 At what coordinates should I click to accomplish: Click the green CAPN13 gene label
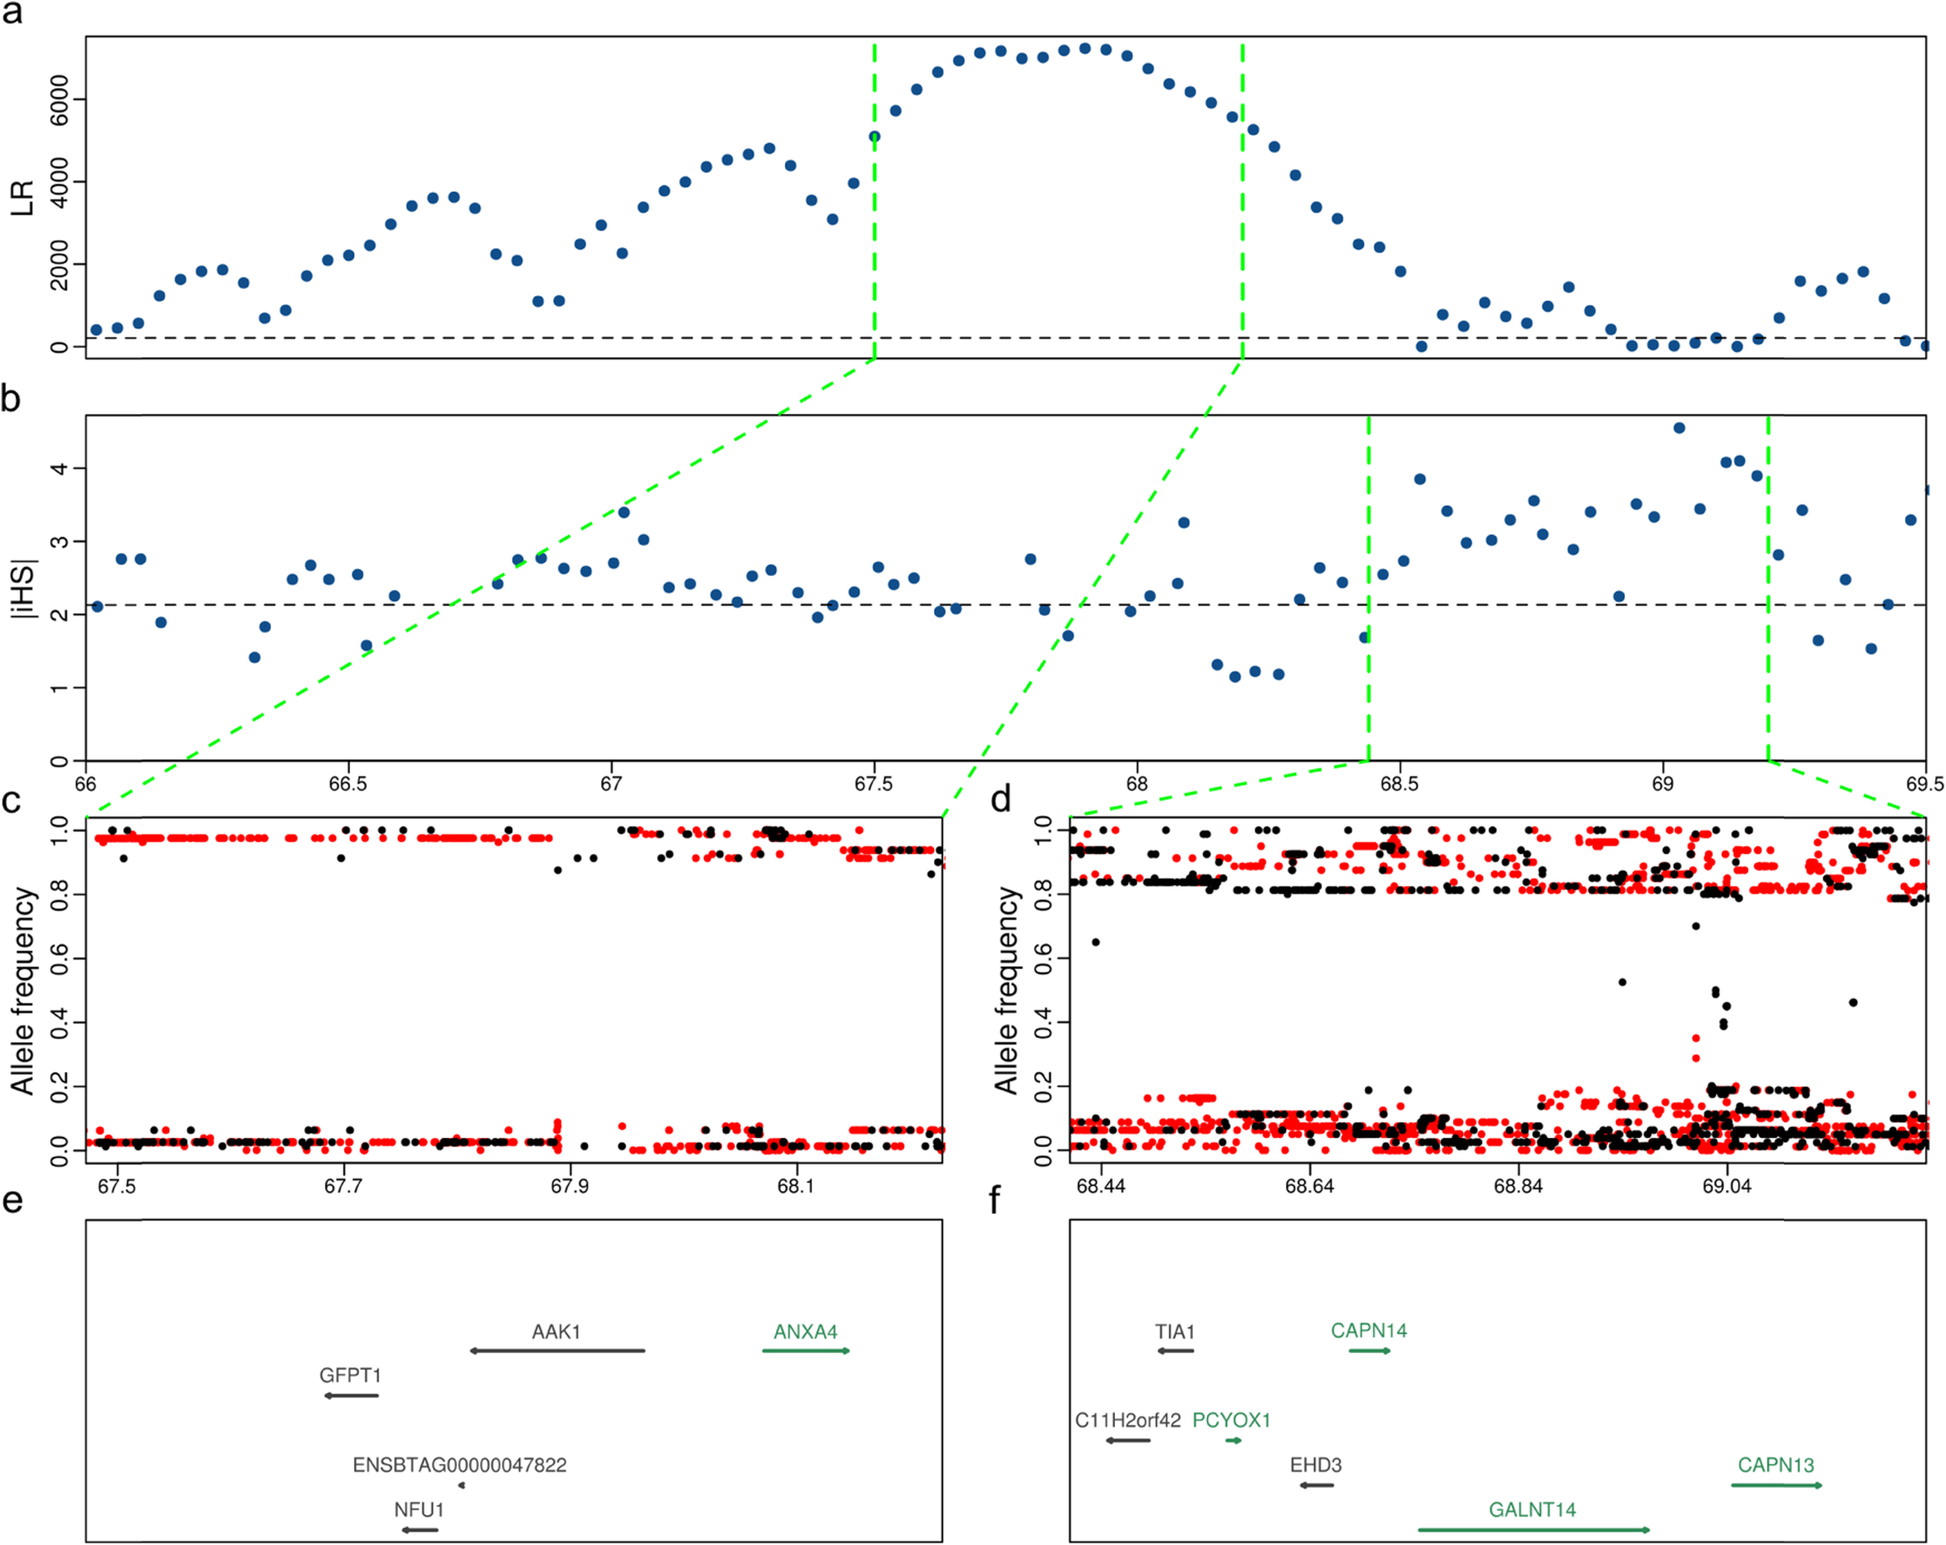tap(1776, 1465)
